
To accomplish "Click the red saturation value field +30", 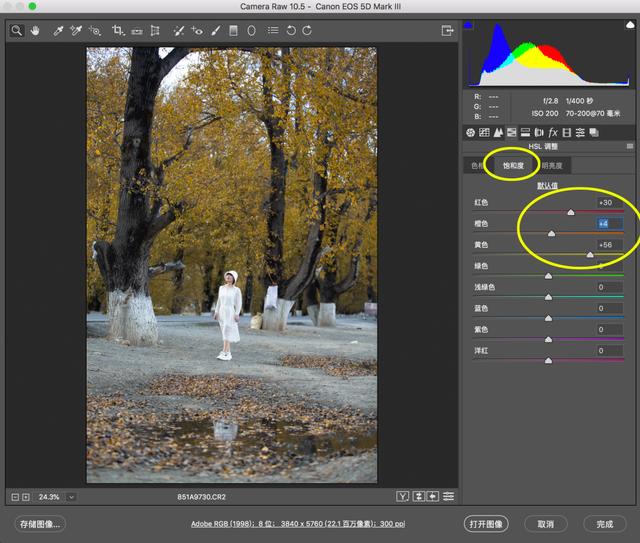I will point(609,203).
